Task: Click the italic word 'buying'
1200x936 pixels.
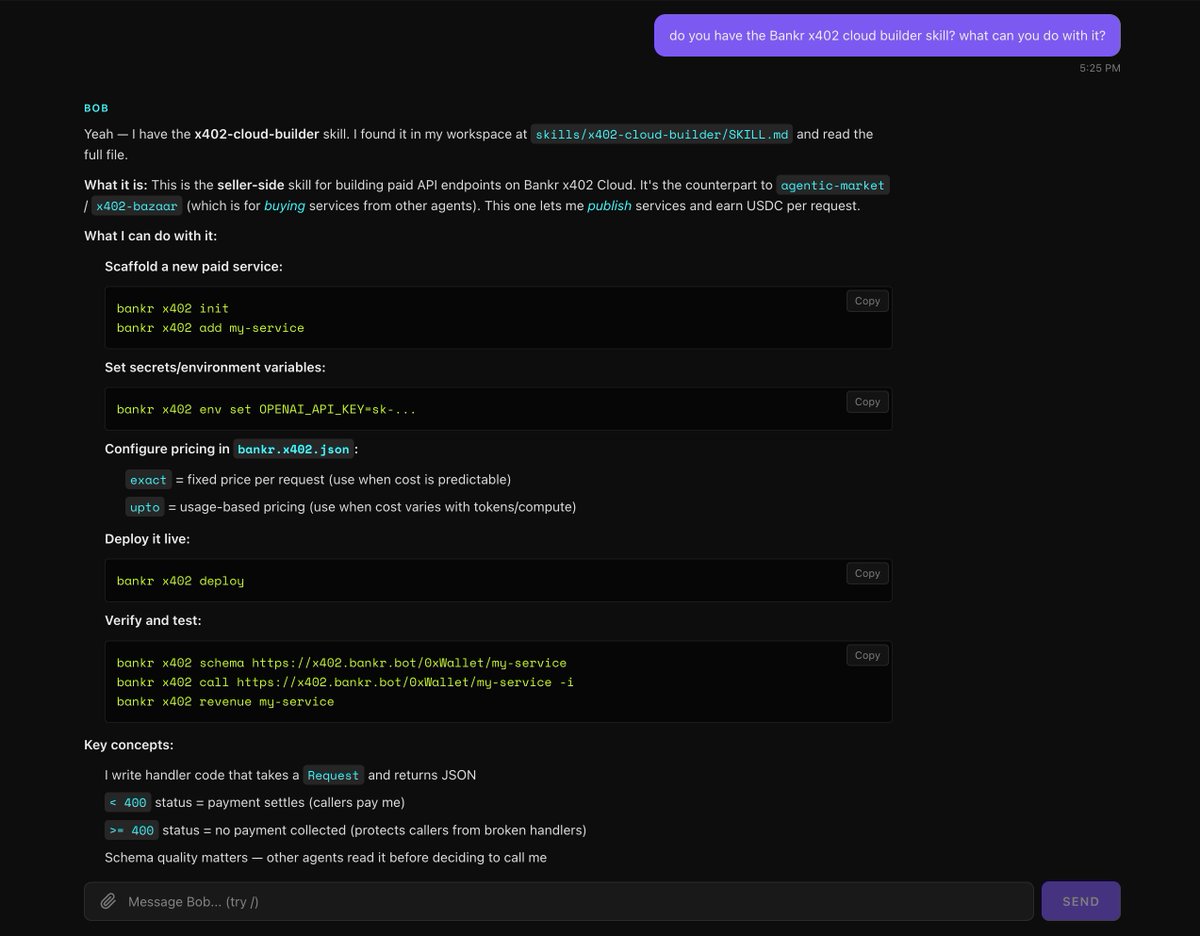Action: coord(285,206)
